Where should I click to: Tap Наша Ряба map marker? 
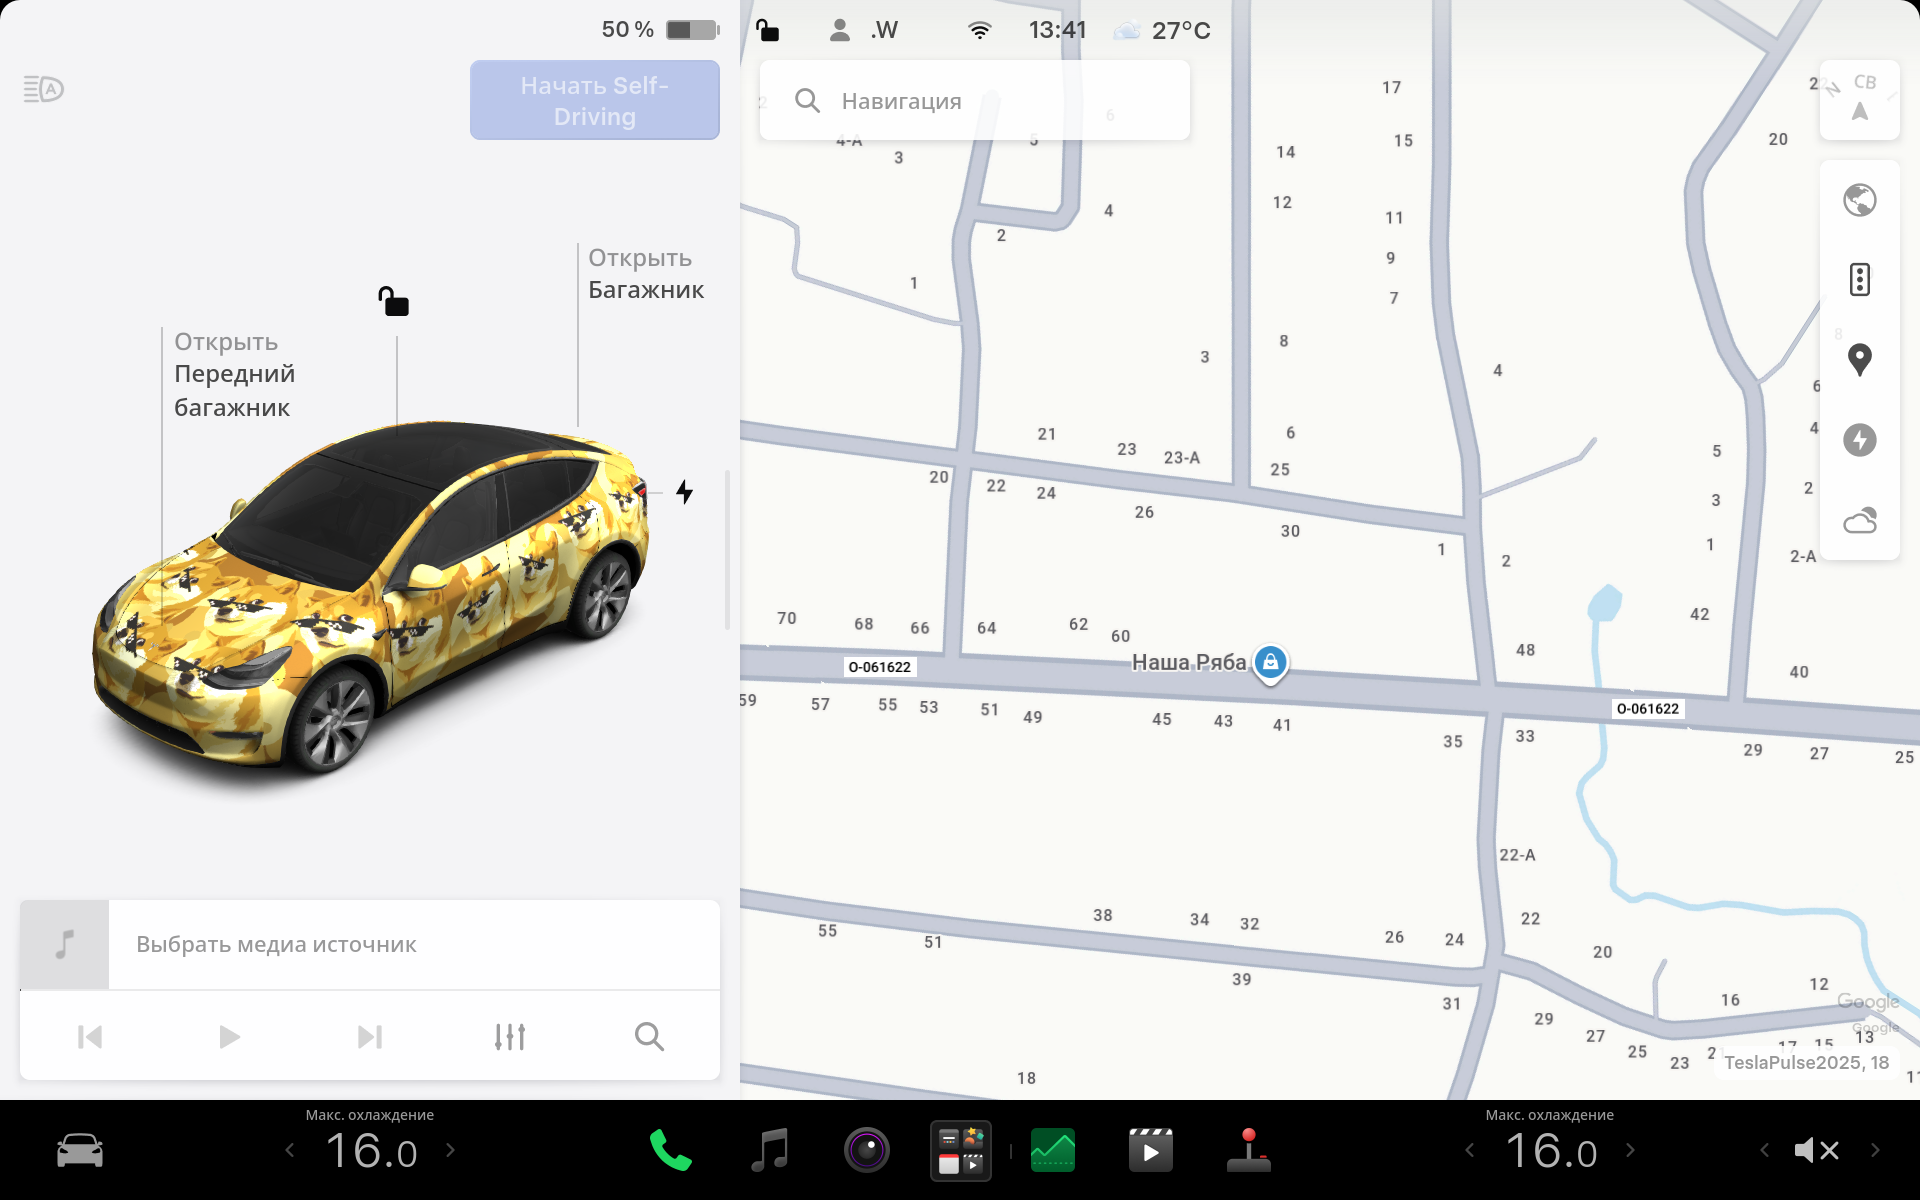click(x=1270, y=662)
